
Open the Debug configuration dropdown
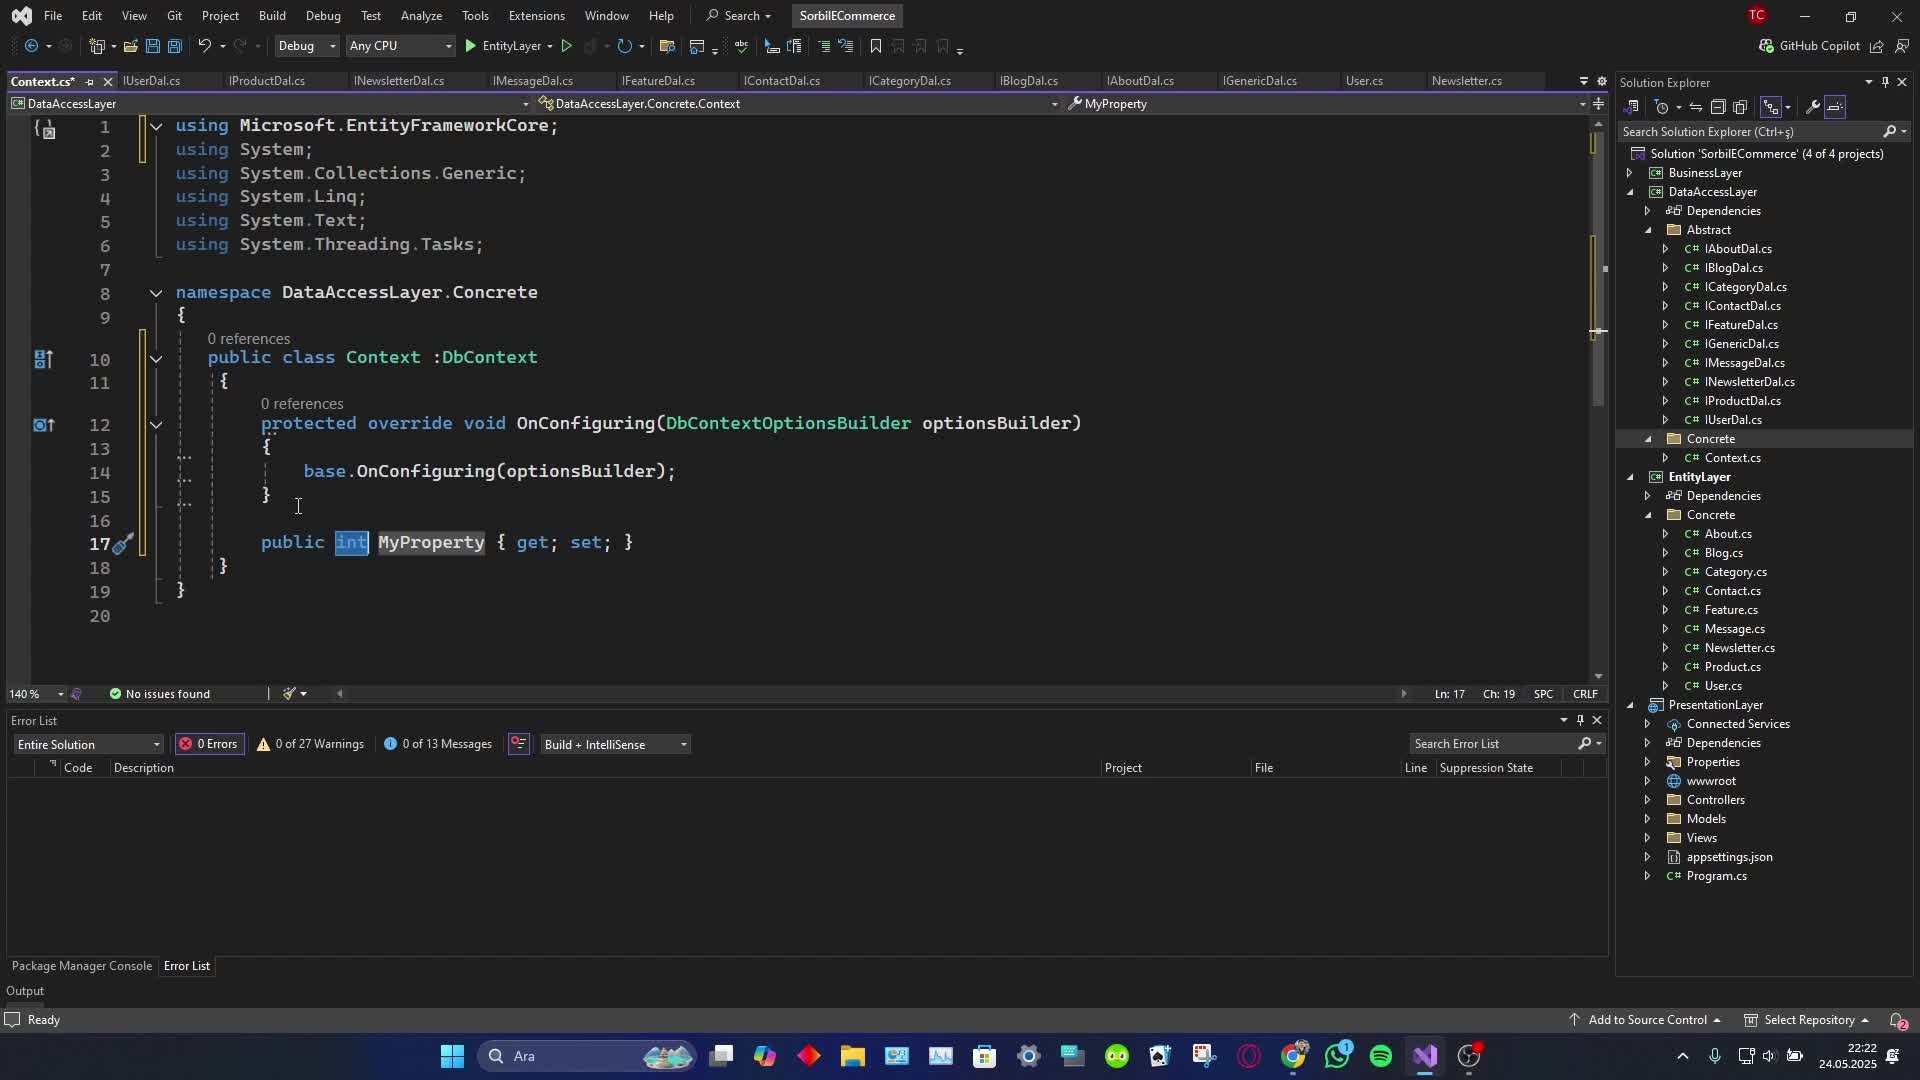[x=306, y=46]
